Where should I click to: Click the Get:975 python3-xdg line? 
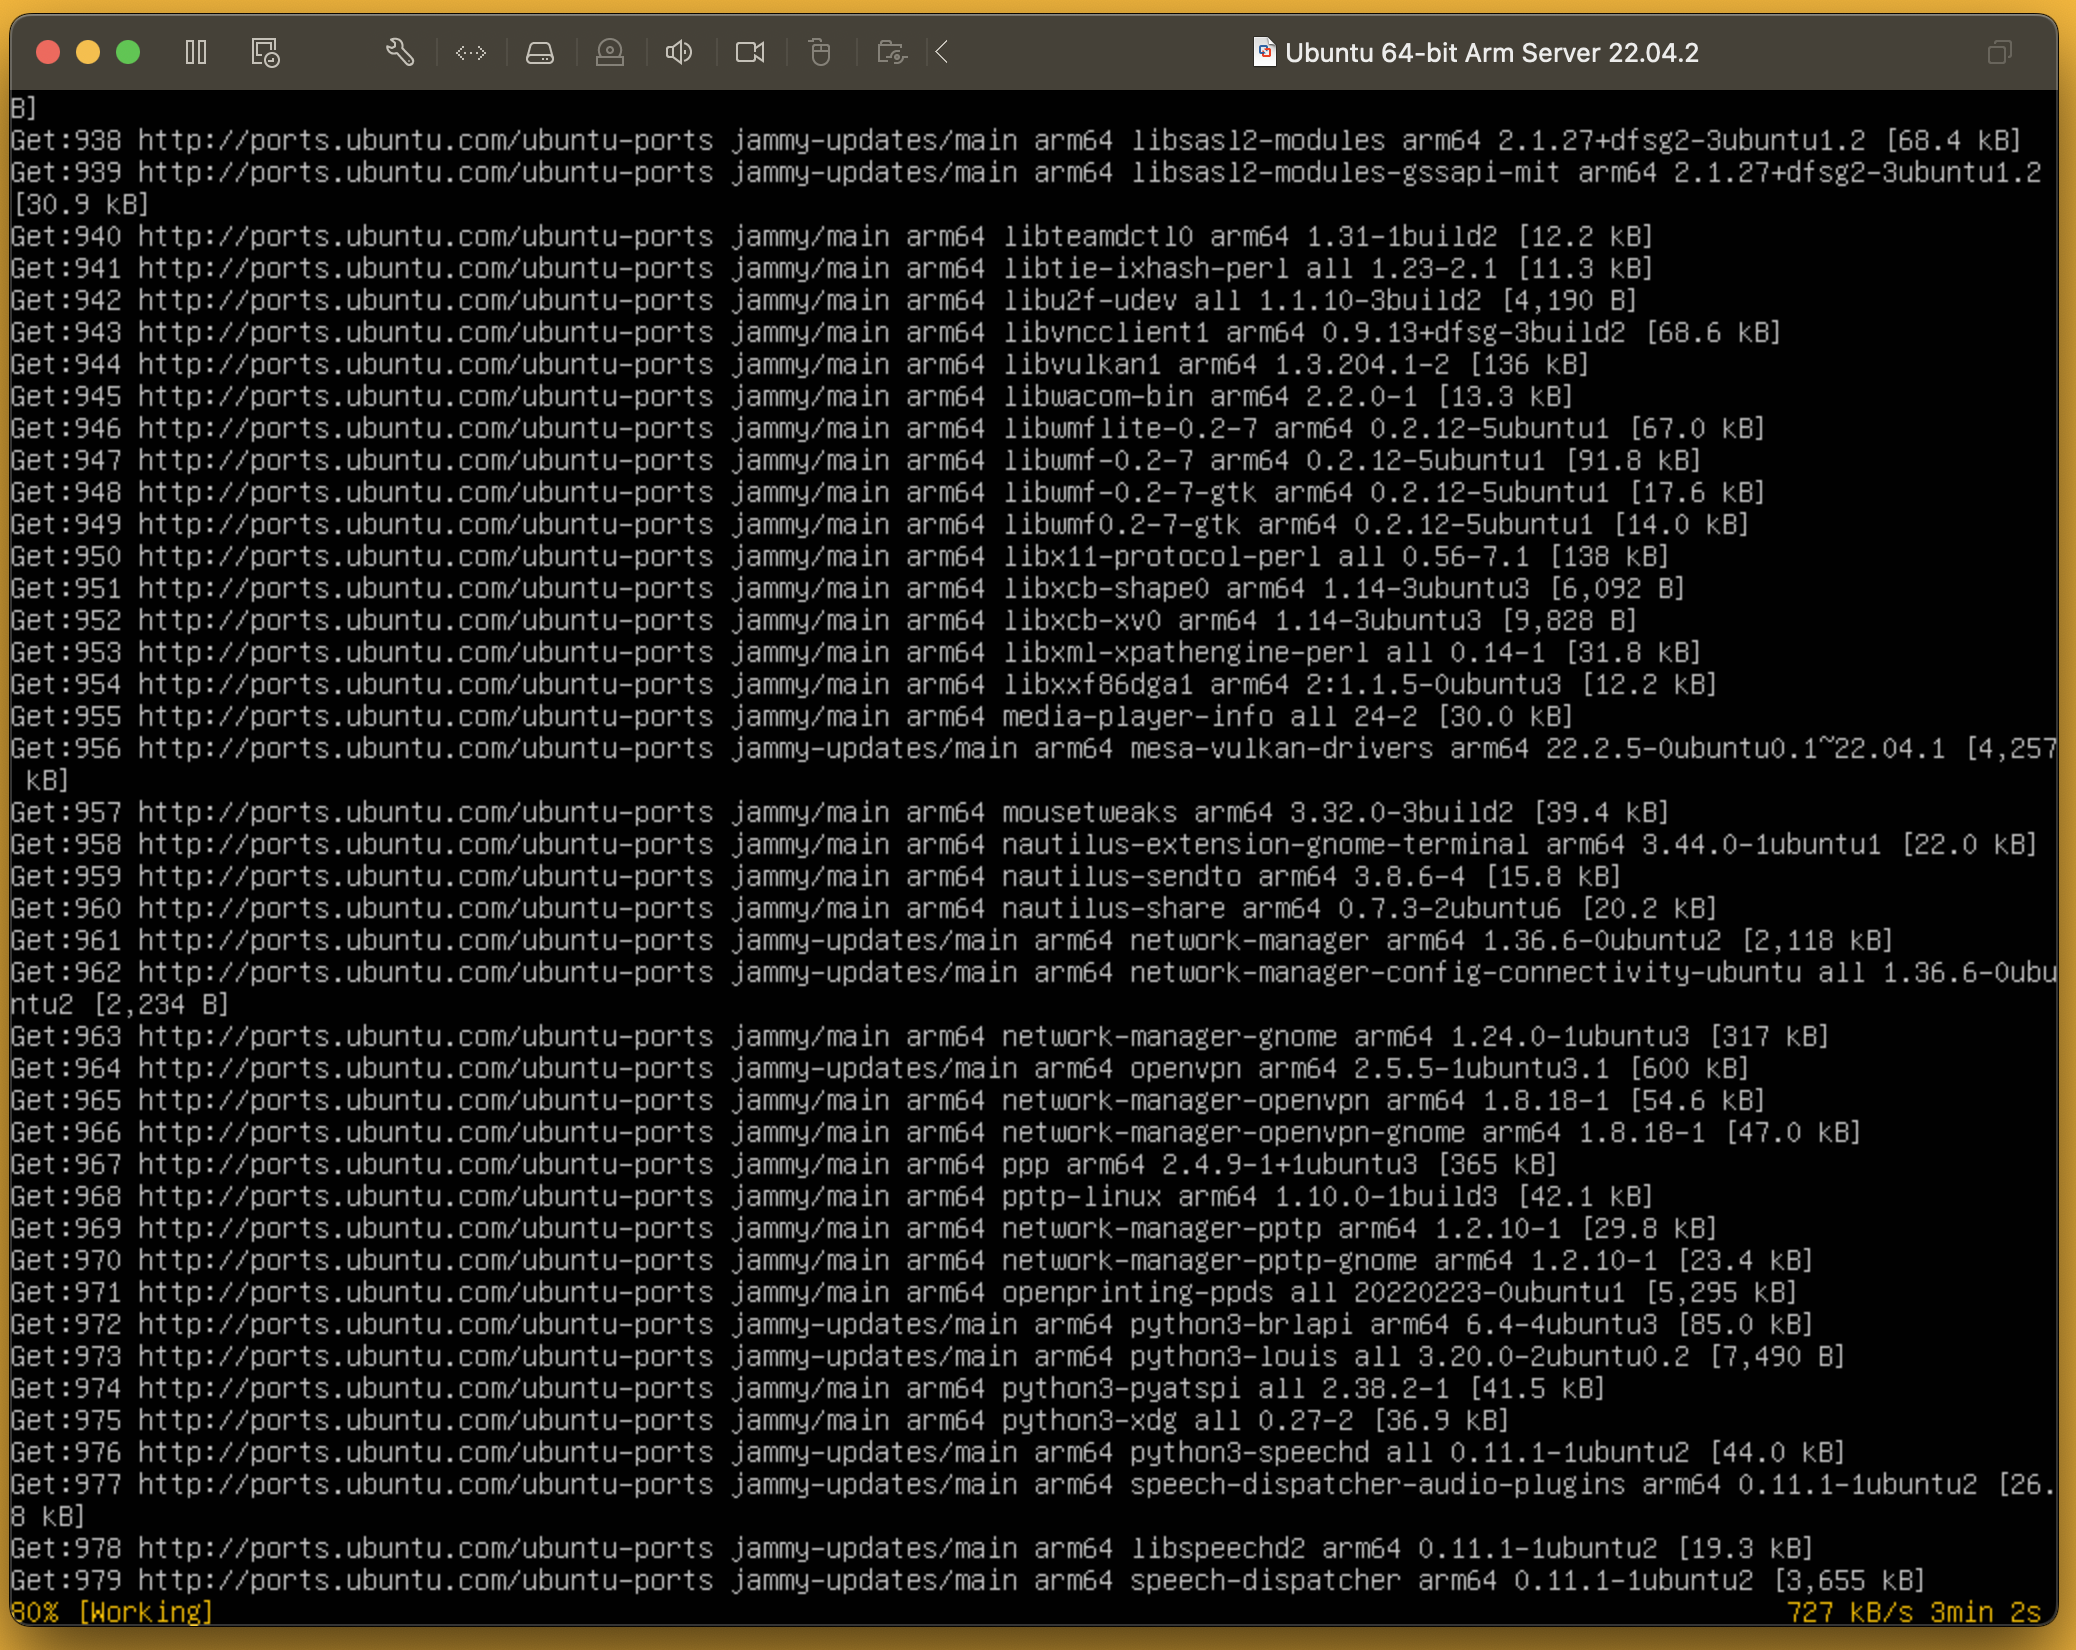[760, 1420]
